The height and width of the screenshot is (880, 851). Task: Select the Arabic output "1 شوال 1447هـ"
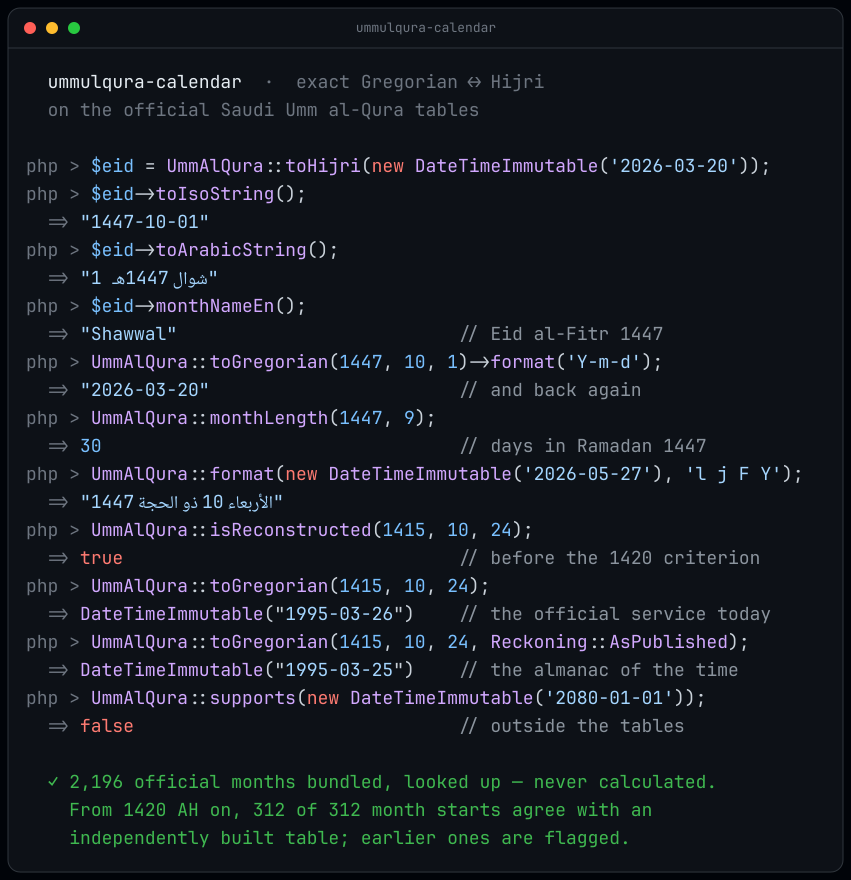click(149, 278)
